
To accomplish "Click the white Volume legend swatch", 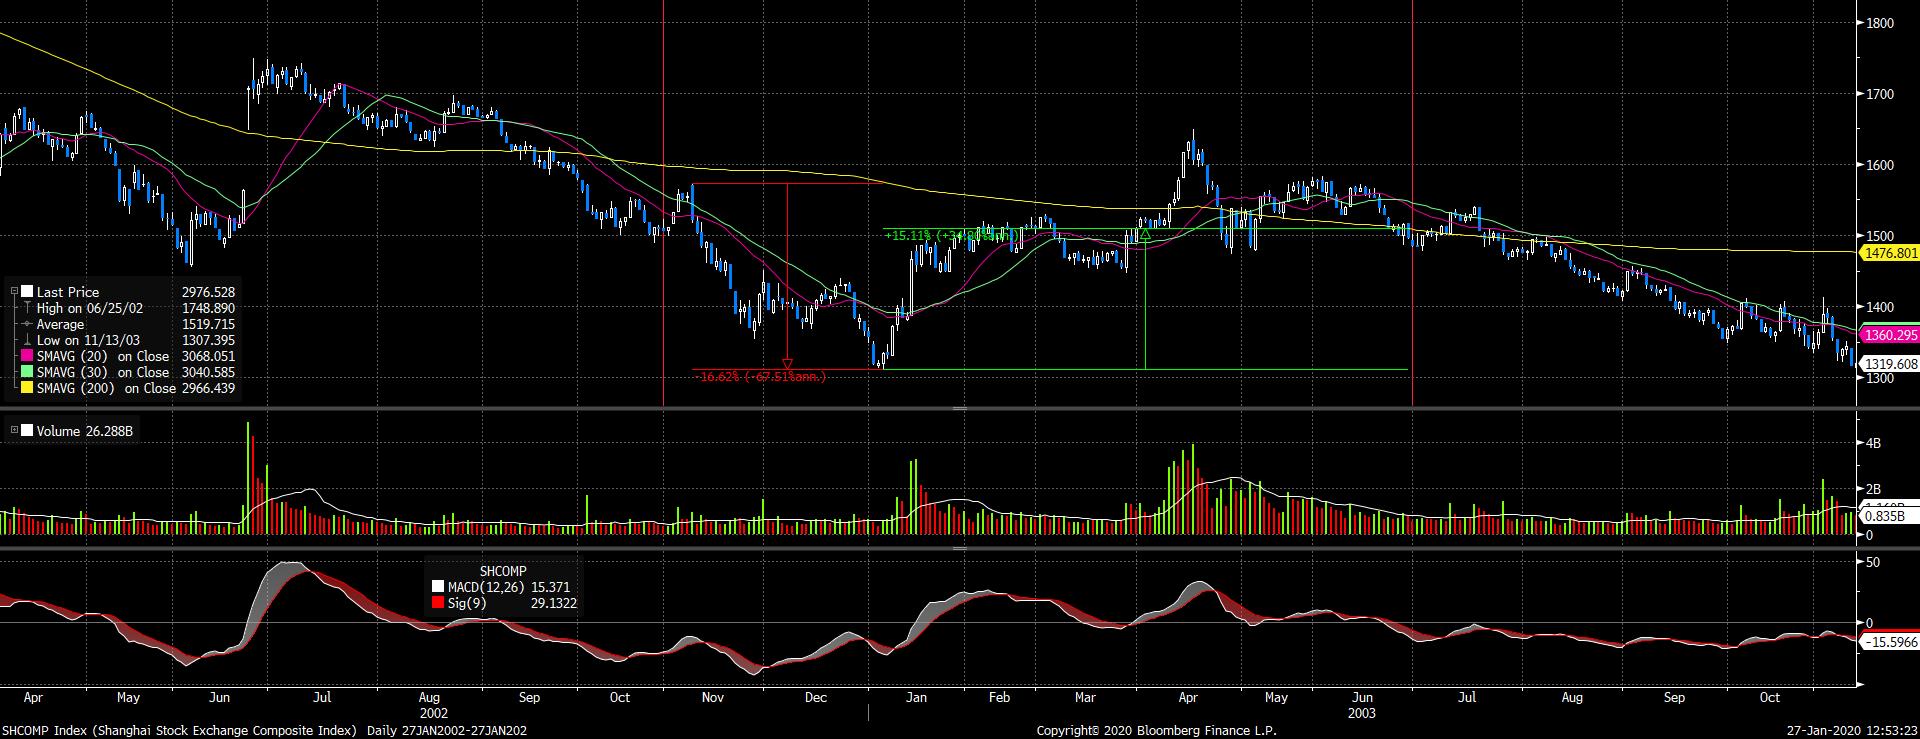I will coord(27,431).
